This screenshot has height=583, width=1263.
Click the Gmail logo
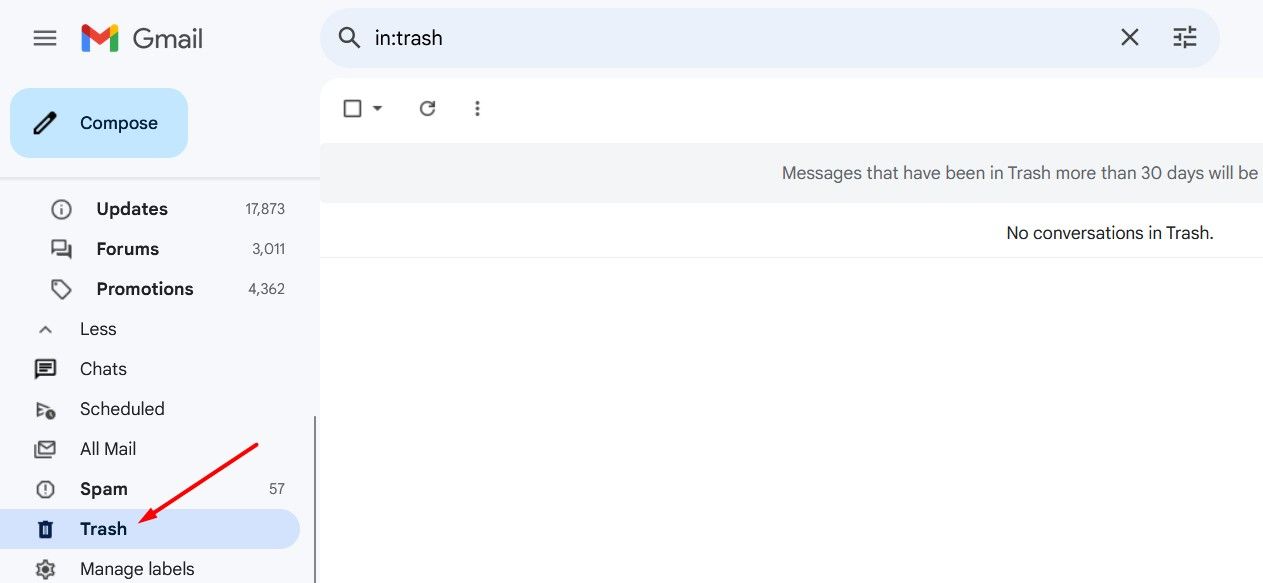[x=142, y=38]
